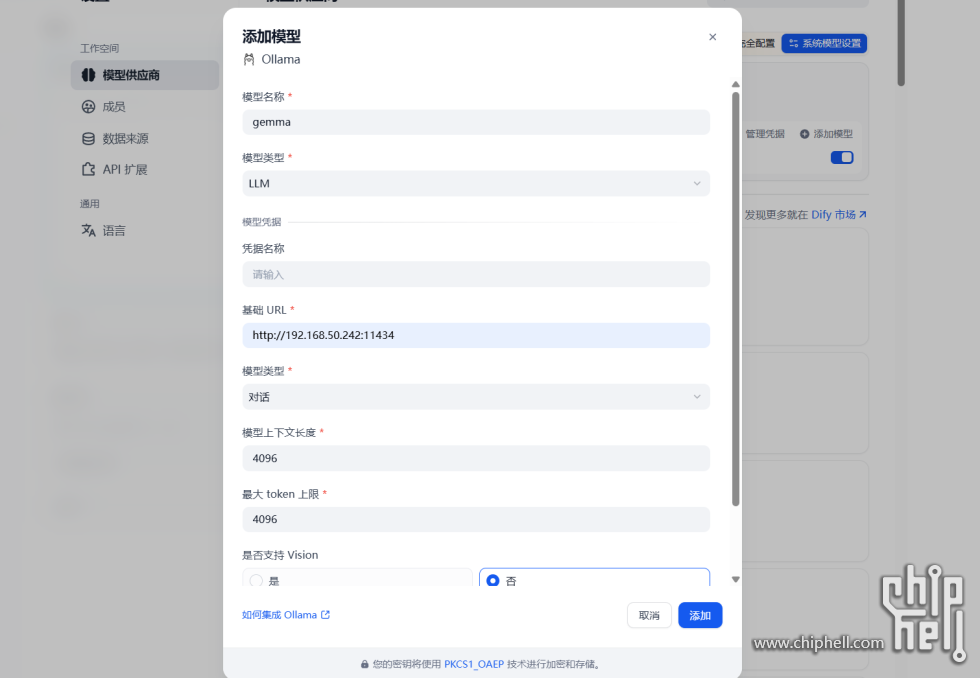
Task: Click the 添加 button to add model
Action: 700,616
